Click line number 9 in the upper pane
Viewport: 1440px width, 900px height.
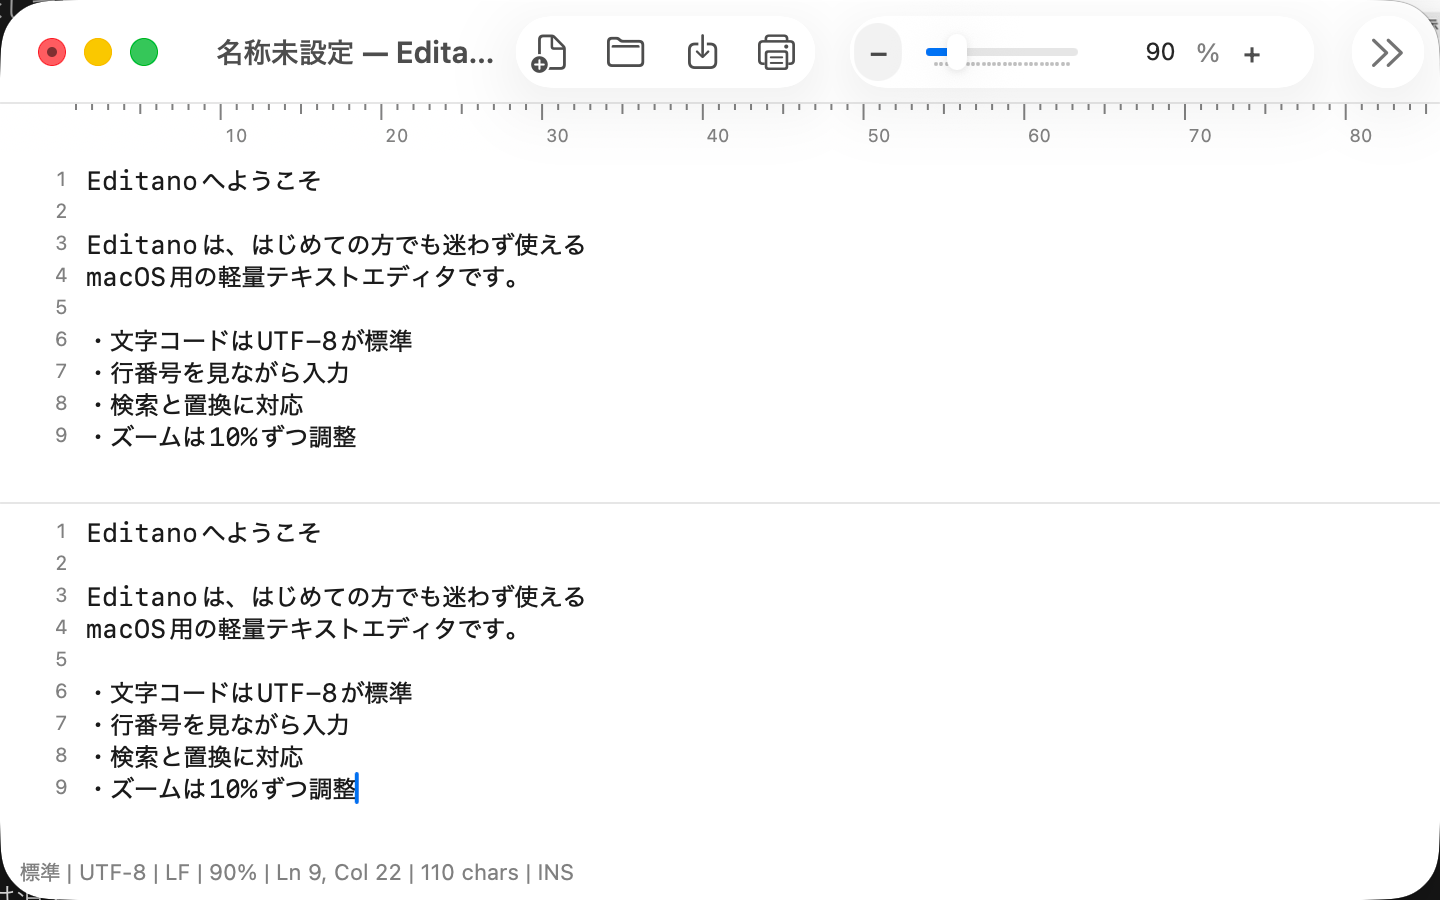61,435
